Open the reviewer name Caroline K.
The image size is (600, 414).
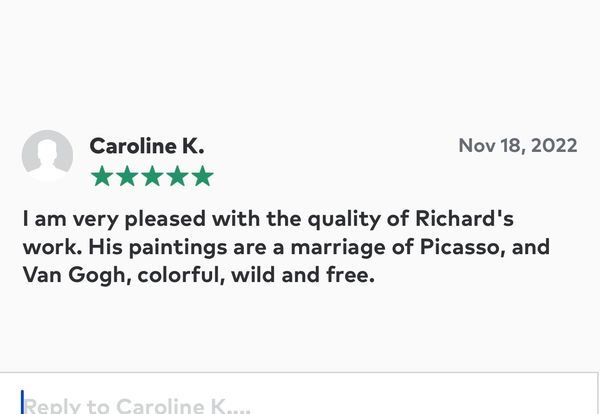point(147,146)
